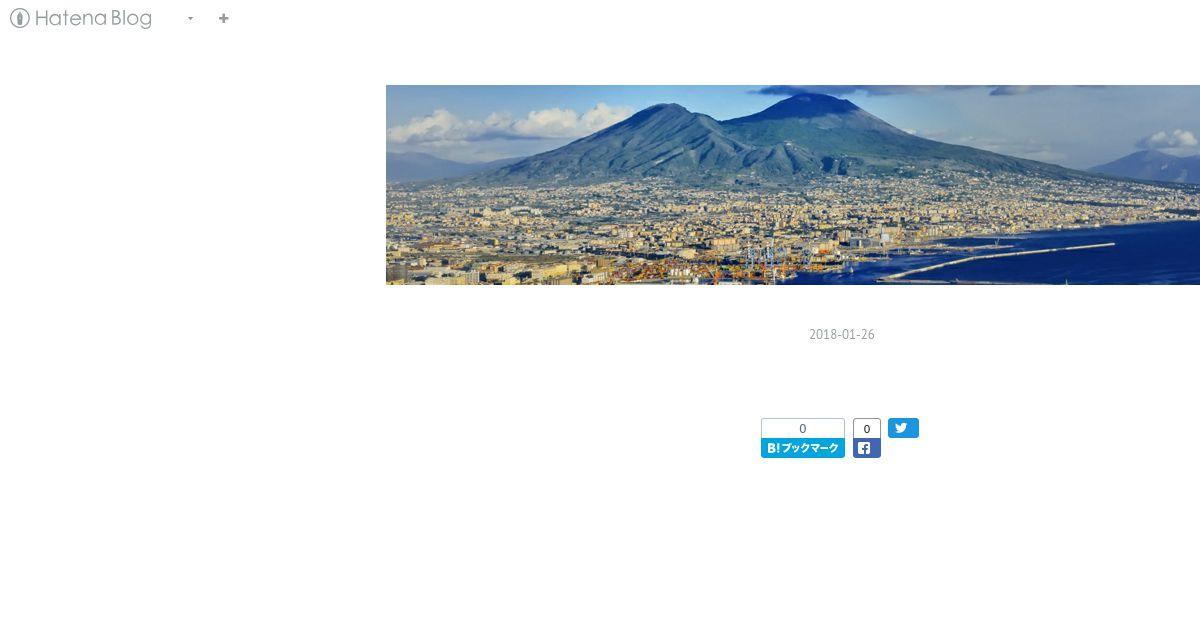Share the post via Facebook icon
The image size is (1200, 630).
[x=866, y=448]
